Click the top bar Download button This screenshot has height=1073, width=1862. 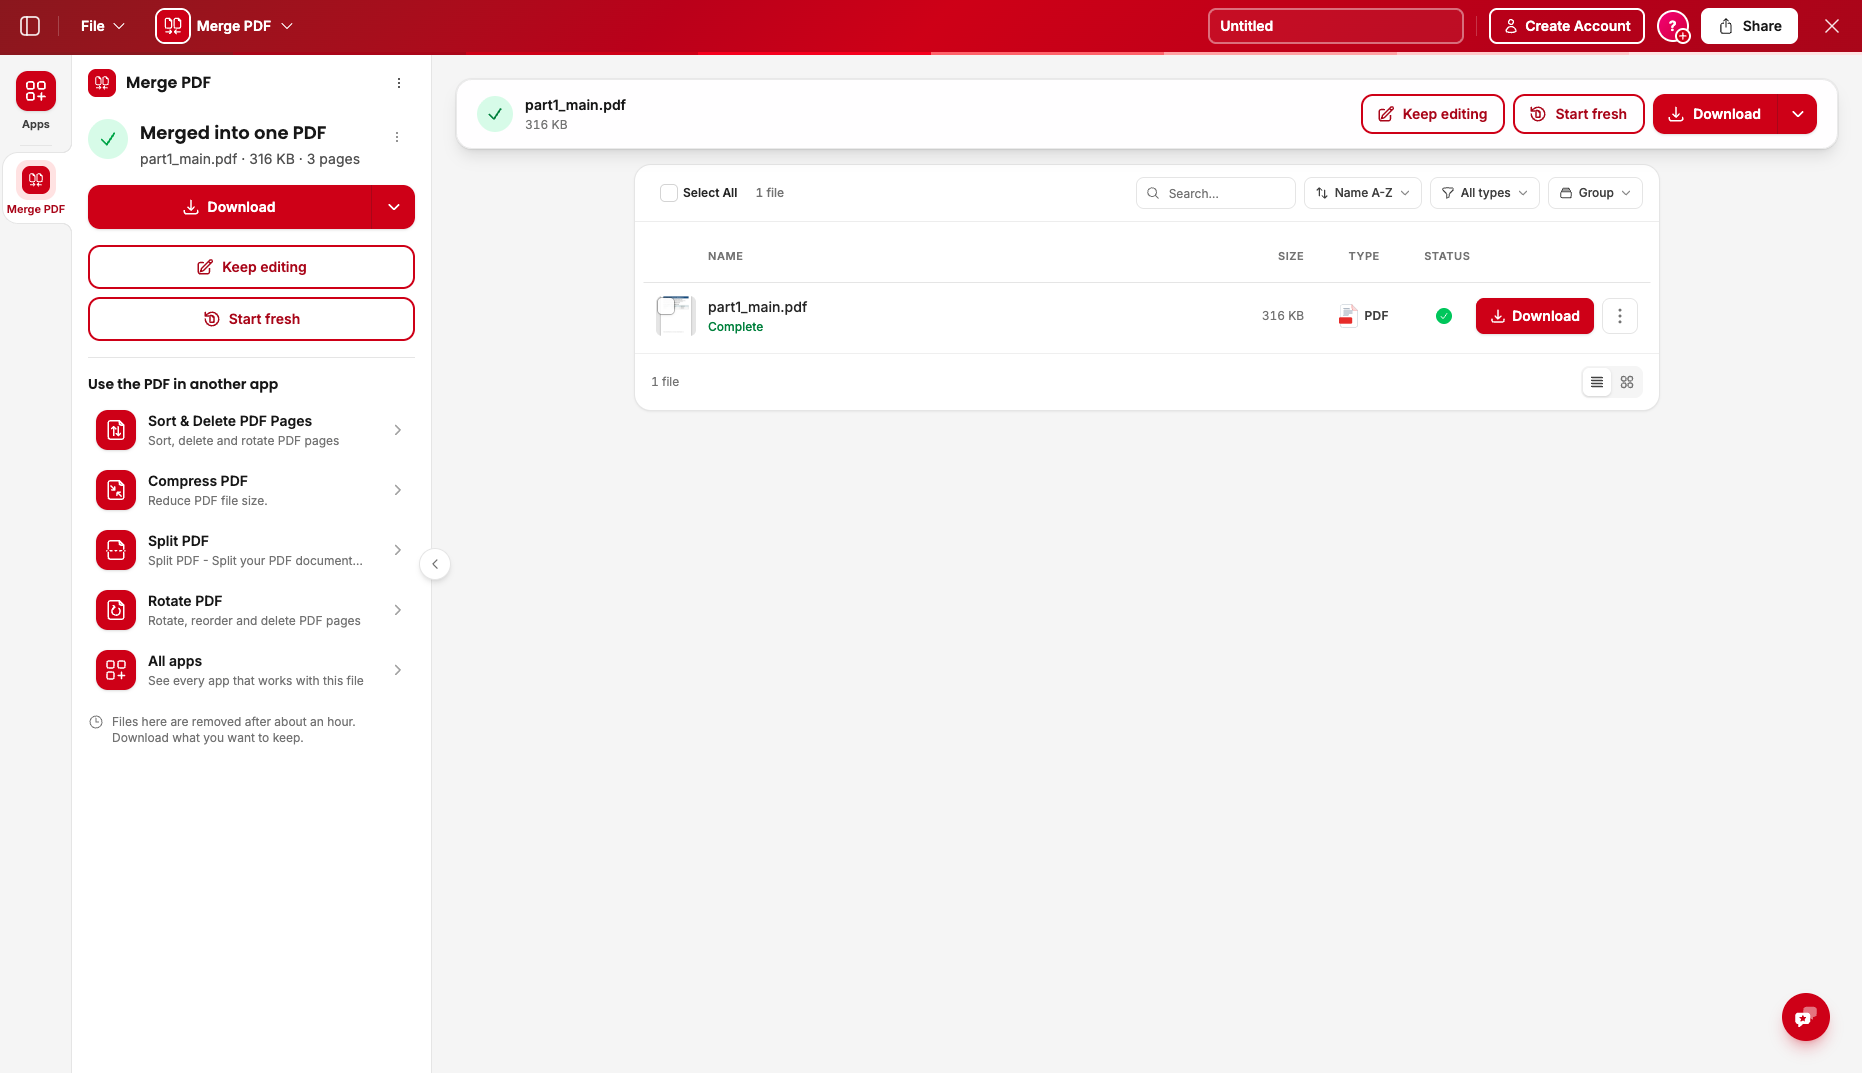(1716, 114)
